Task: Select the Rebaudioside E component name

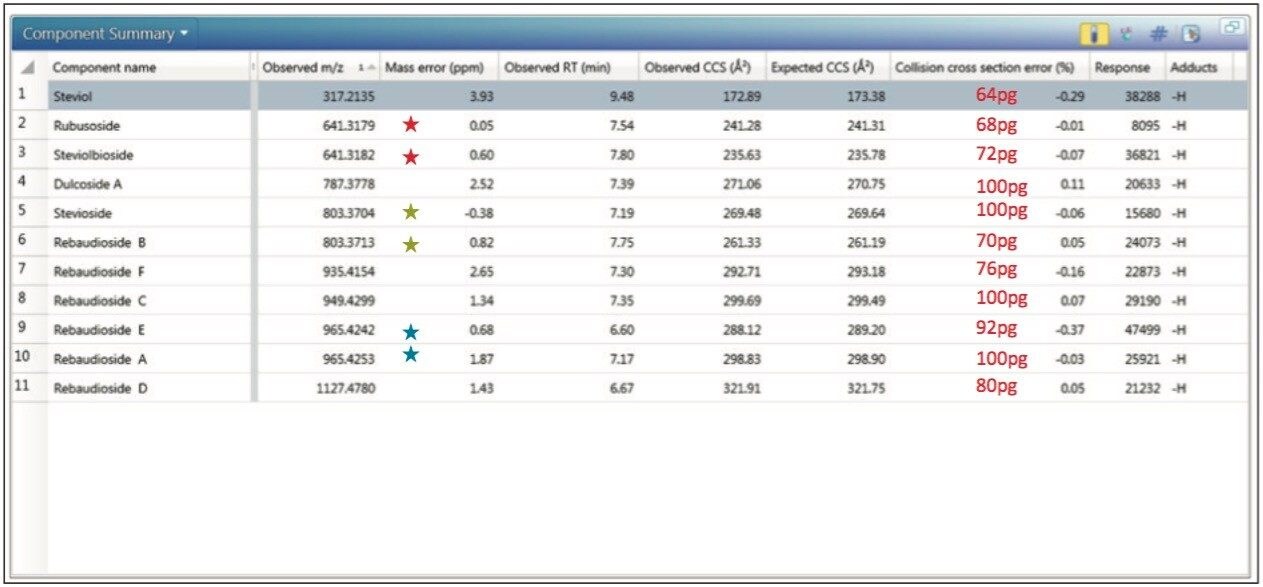Action: (x=100, y=330)
